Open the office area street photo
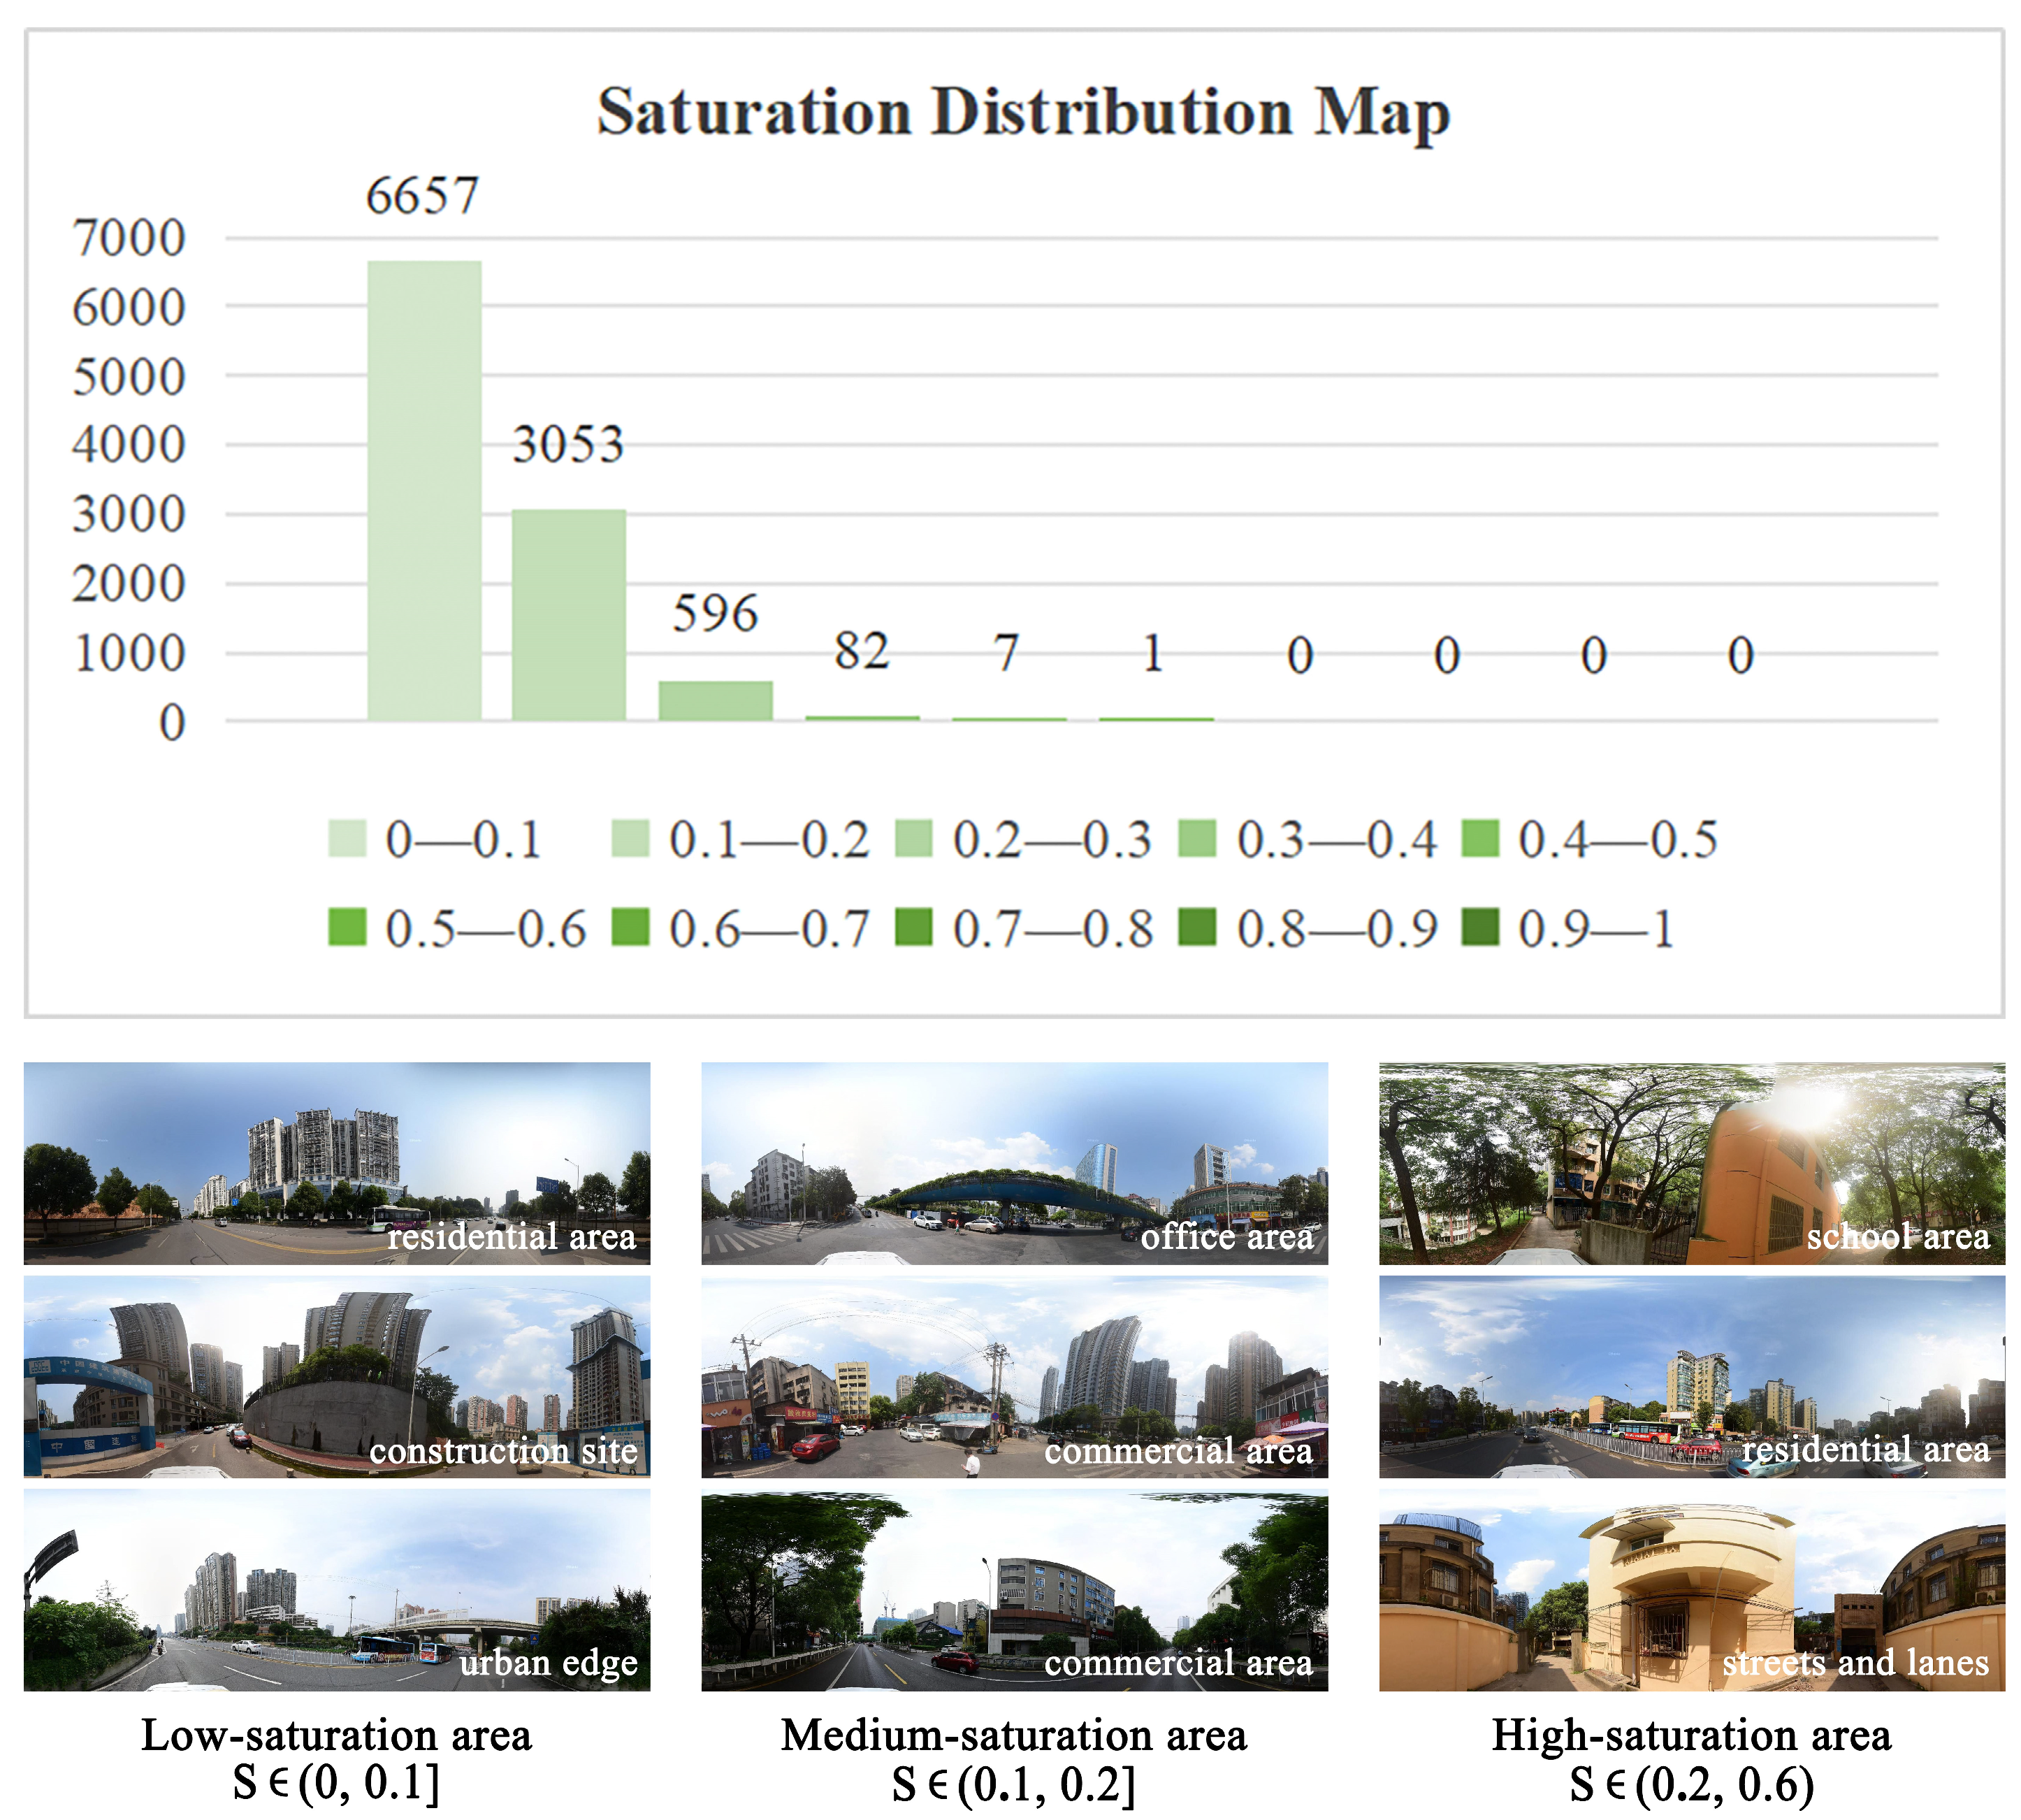This screenshot has height=1820, width=2021. coord(1014,1163)
